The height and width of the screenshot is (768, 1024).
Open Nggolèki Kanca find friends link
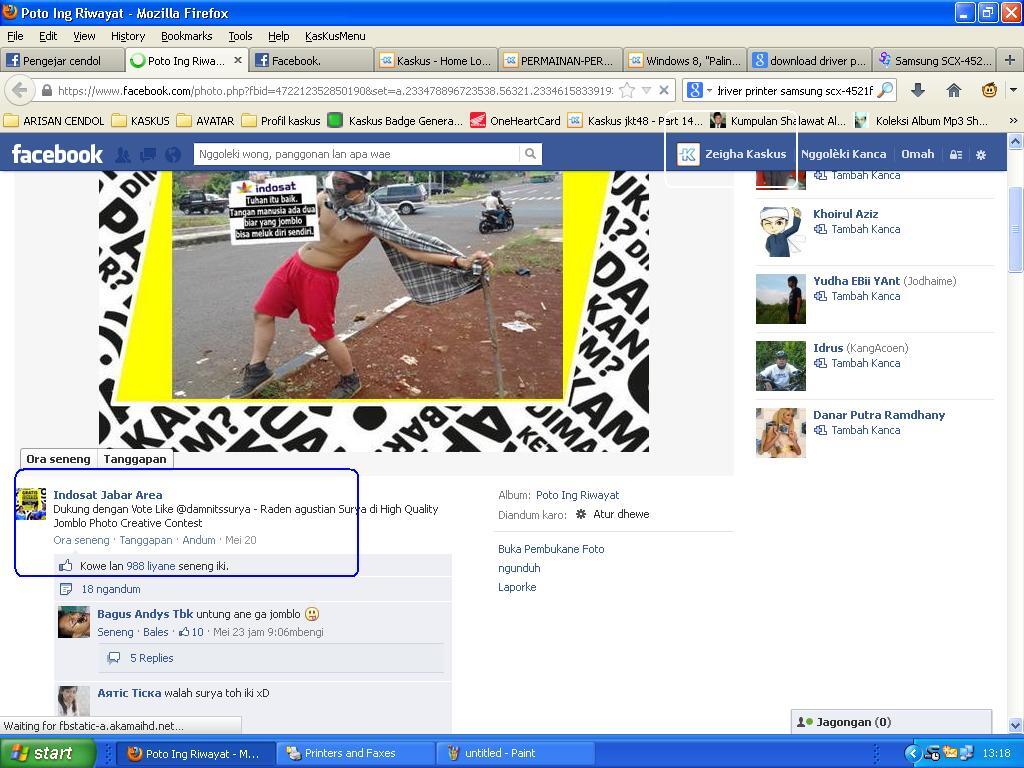click(843, 154)
